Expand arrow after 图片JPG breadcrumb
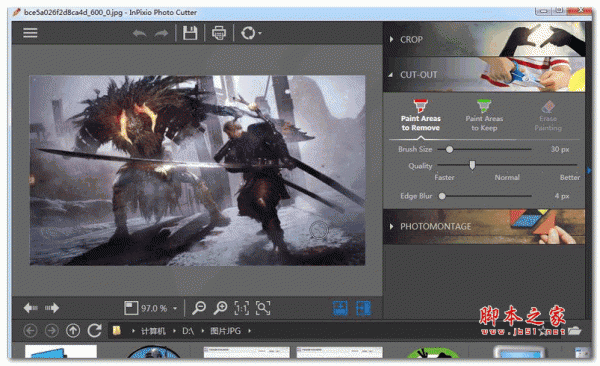This screenshot has height=366, width=600. click(249, 331)
